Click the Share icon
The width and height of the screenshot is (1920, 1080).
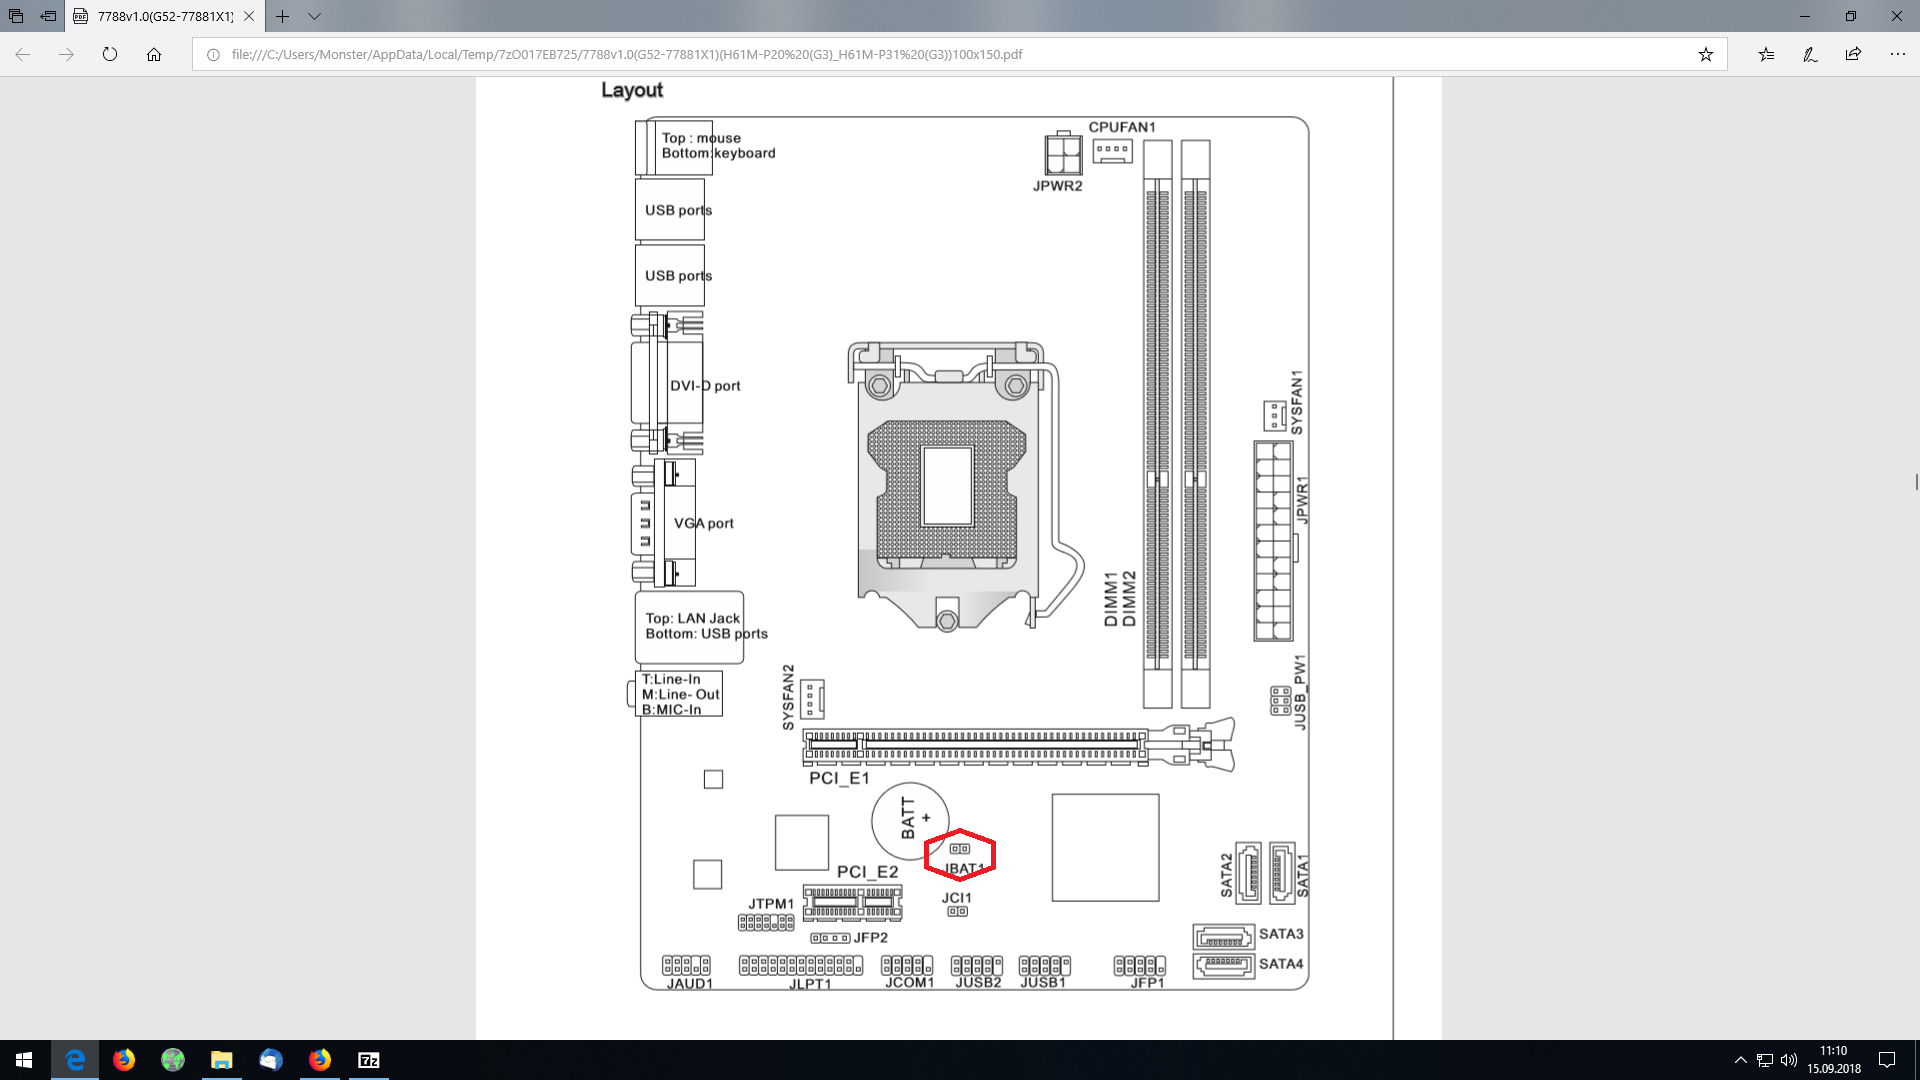coord(1853,55)
